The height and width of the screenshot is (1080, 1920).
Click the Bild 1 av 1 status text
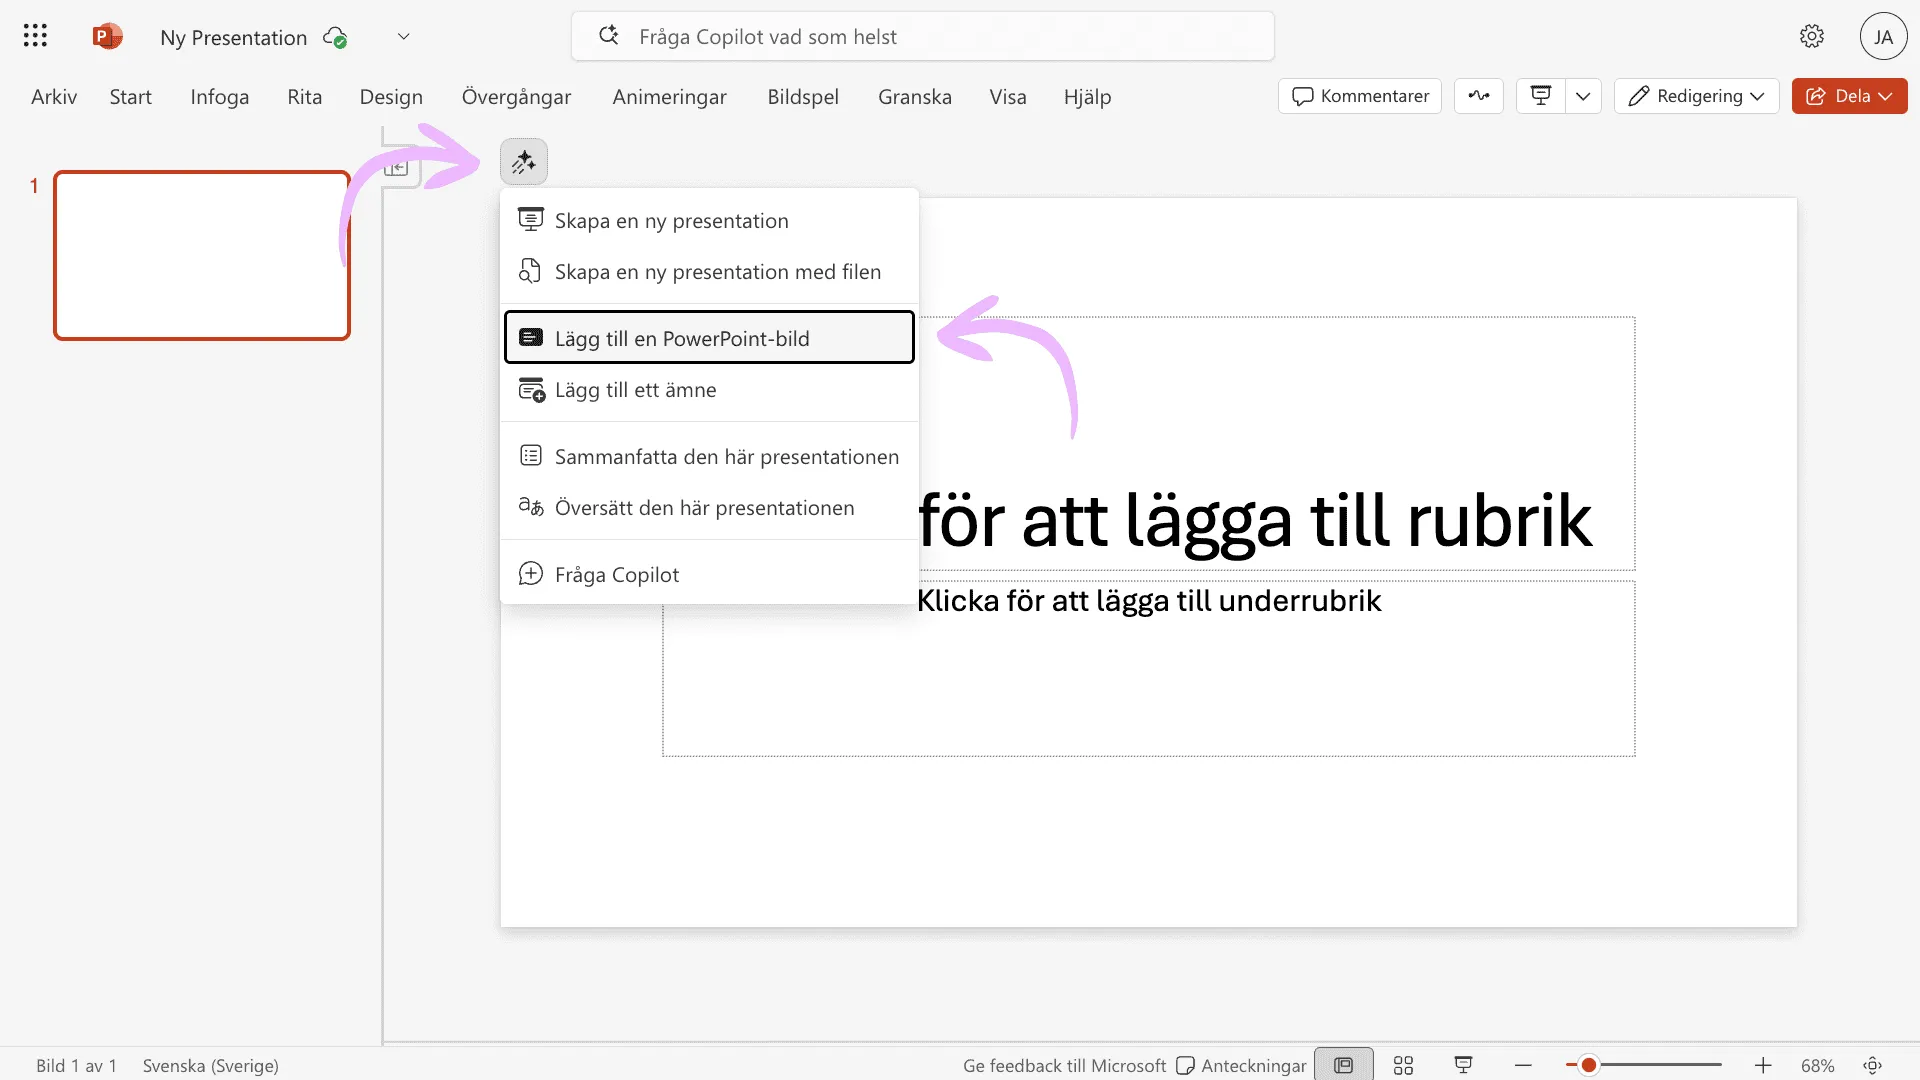(x=76, y=1066)
